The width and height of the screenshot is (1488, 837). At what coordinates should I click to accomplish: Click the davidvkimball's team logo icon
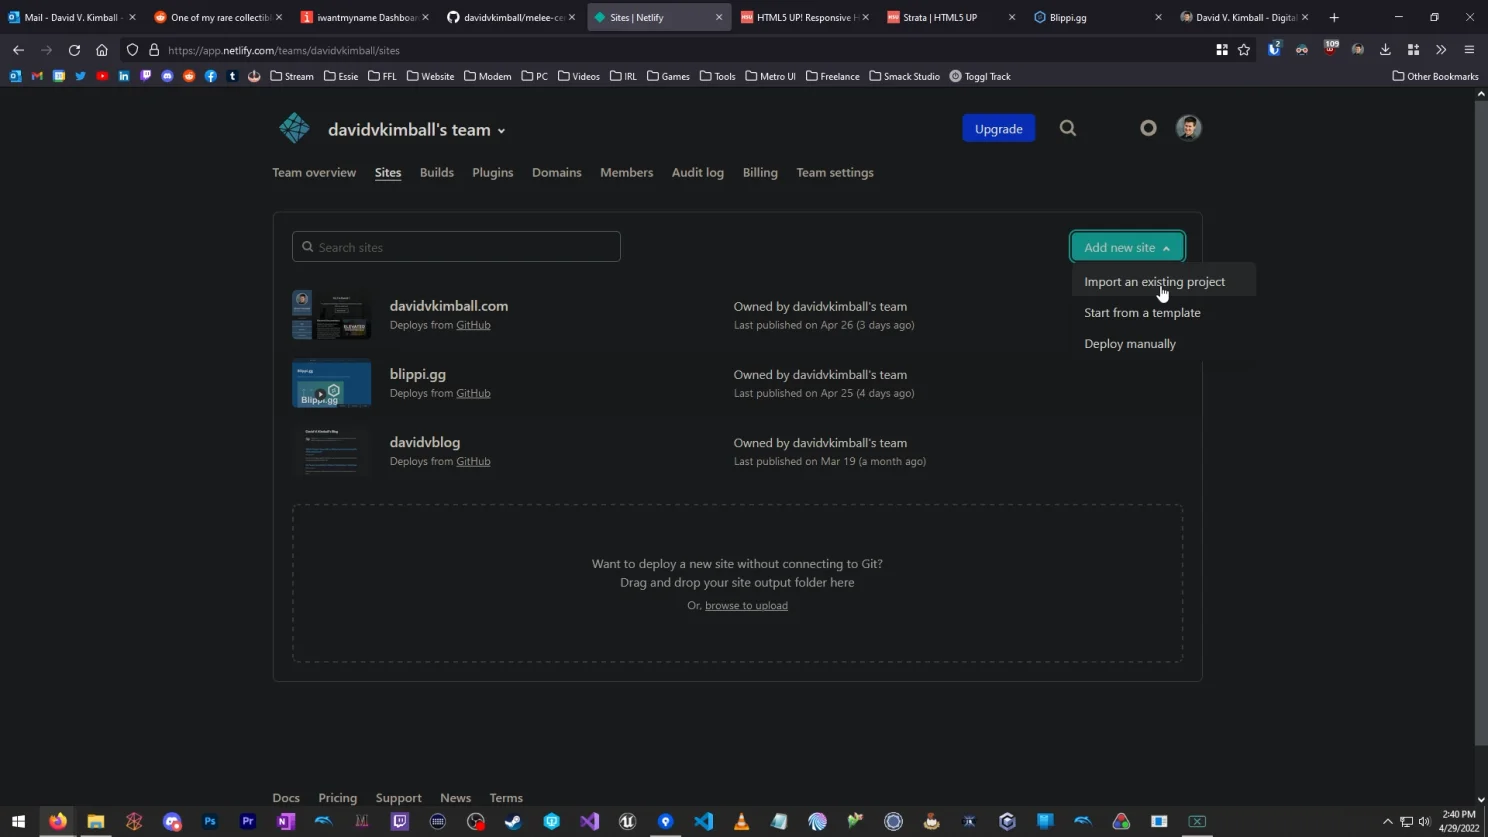(294, 128)
